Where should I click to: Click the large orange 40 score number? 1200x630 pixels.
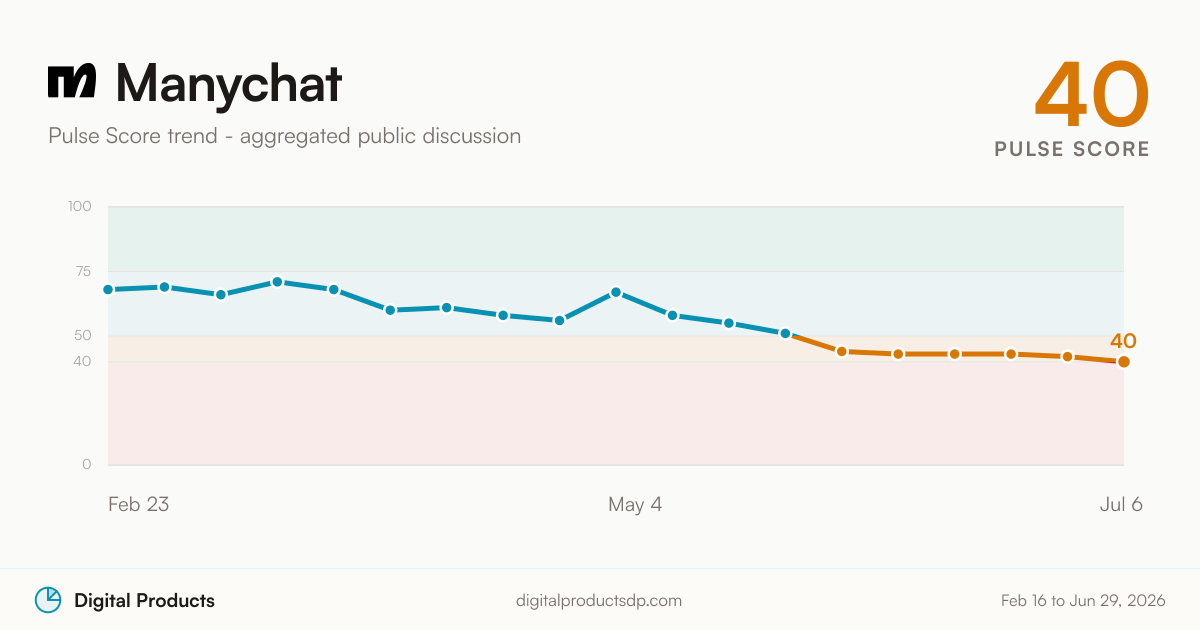(x=1092, y=95)
